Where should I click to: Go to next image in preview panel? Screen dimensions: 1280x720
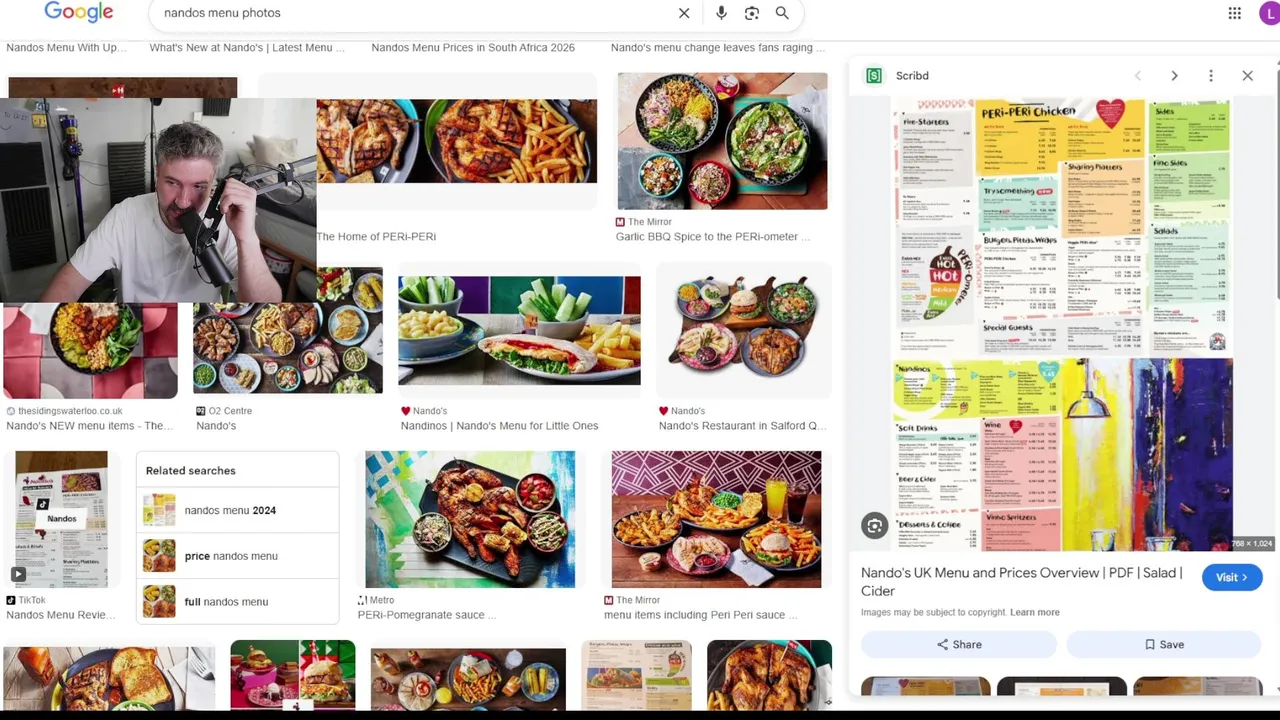pos(1174,76)
